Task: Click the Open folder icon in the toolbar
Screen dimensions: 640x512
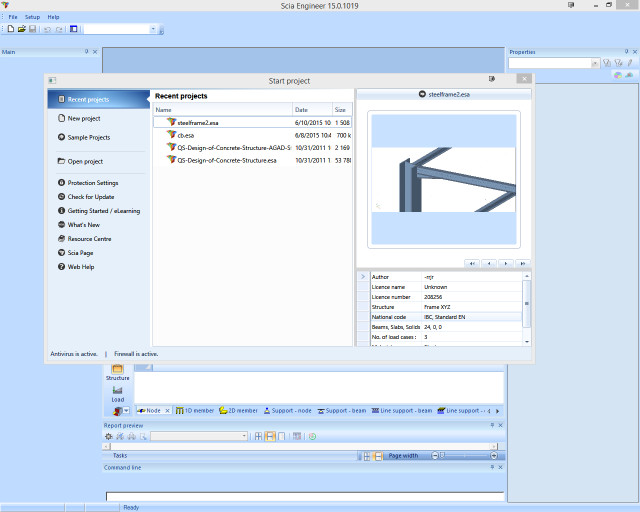Action: pos(22,29)
